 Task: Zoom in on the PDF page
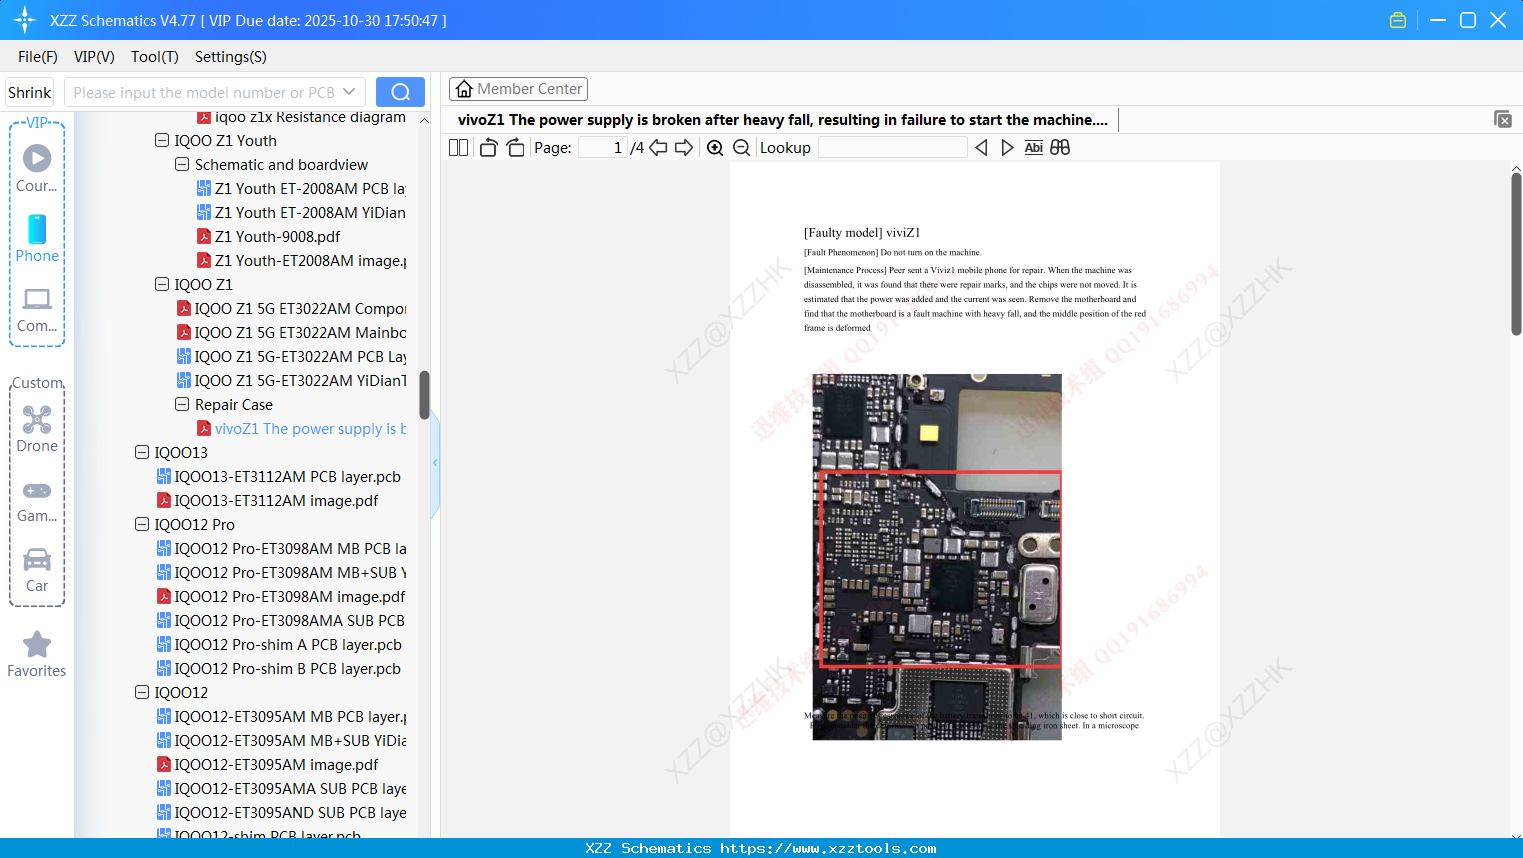(715, 147)
